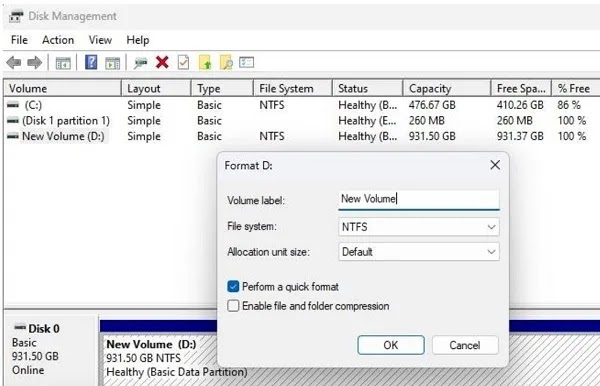The width and height of the screenshot is (600, 386).
Task: Click the Forward arrow toolbar icon
Action: pos(35,62)
